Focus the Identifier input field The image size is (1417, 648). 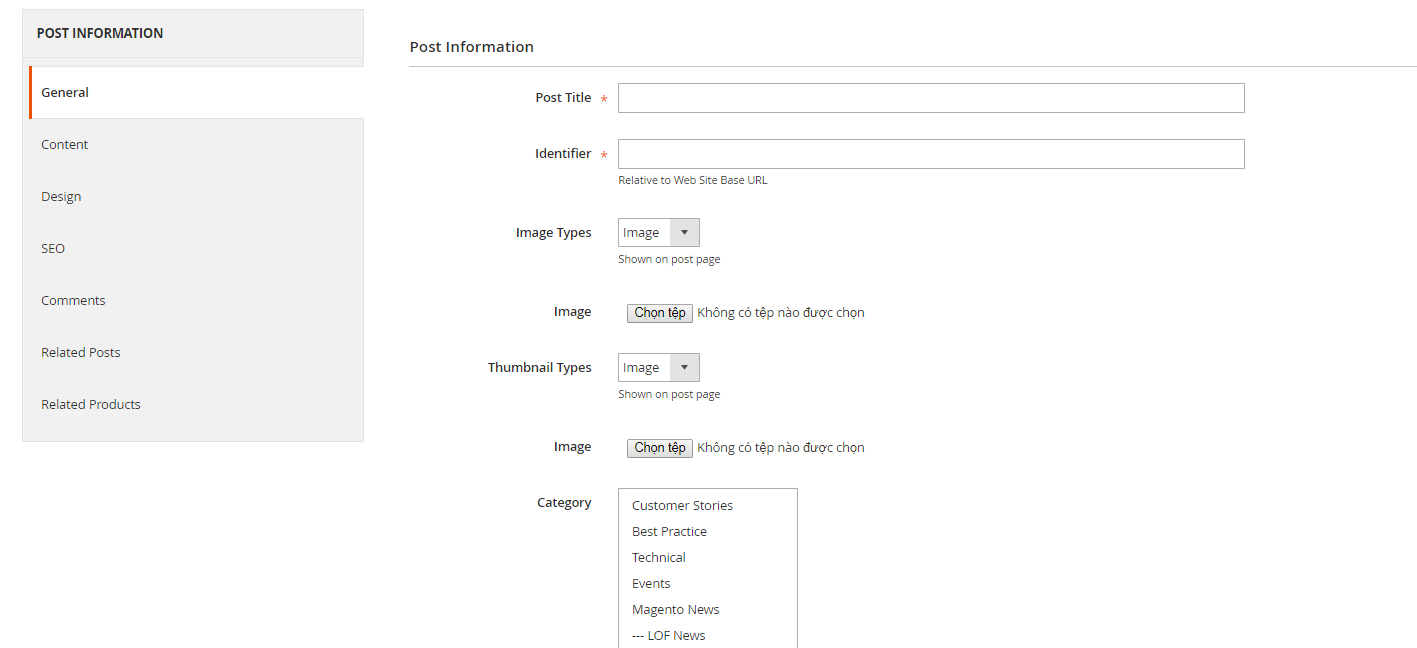coord(931,154)
